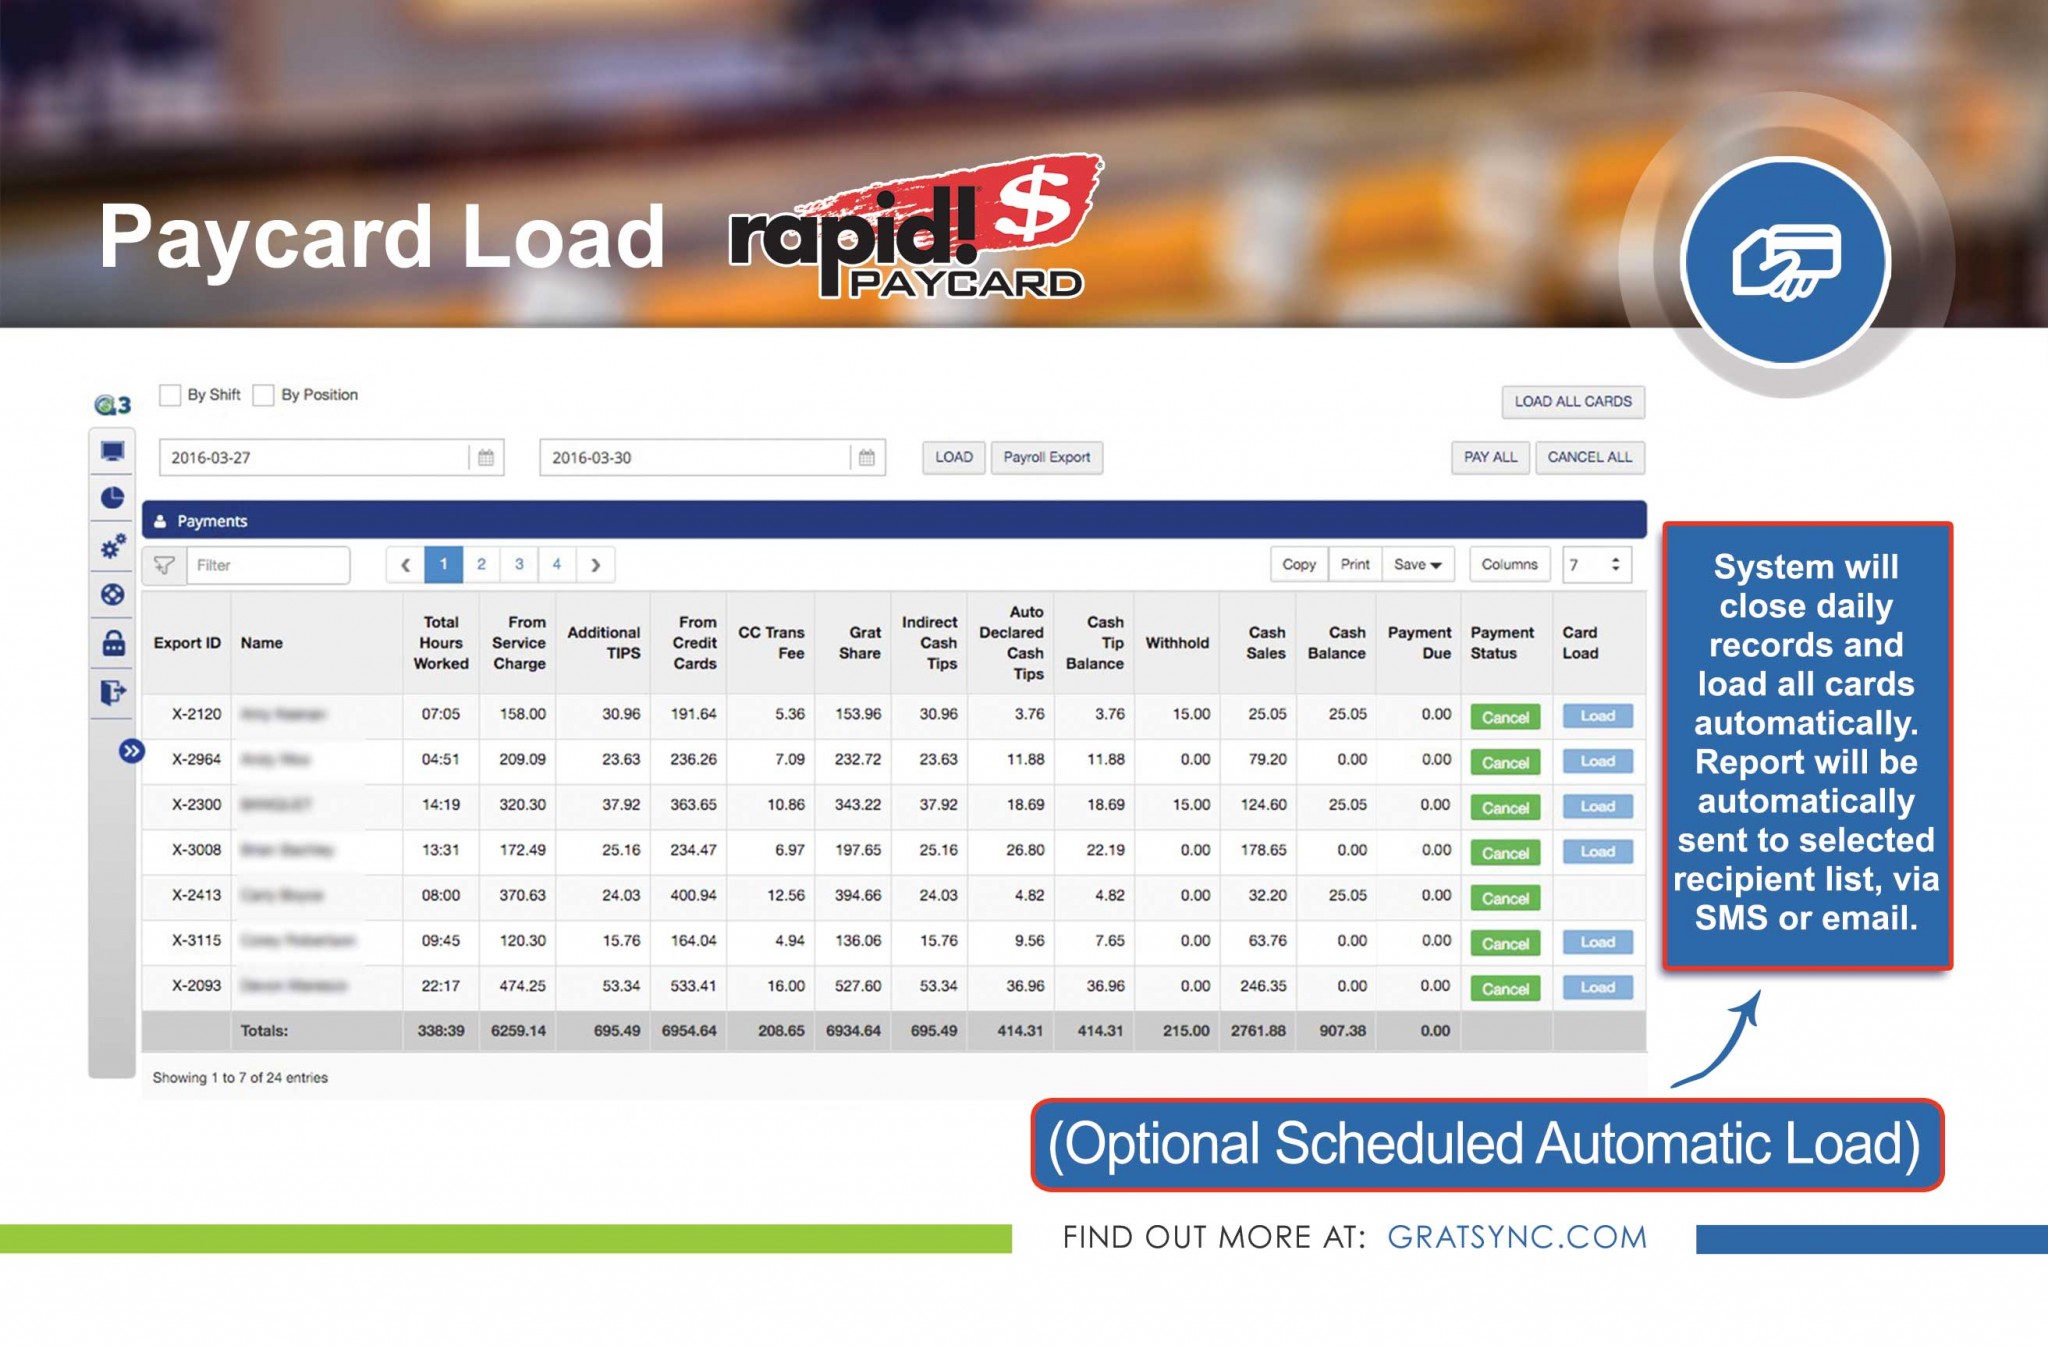
Task: Open the pie chart reports icon
Action: point(112,498)
